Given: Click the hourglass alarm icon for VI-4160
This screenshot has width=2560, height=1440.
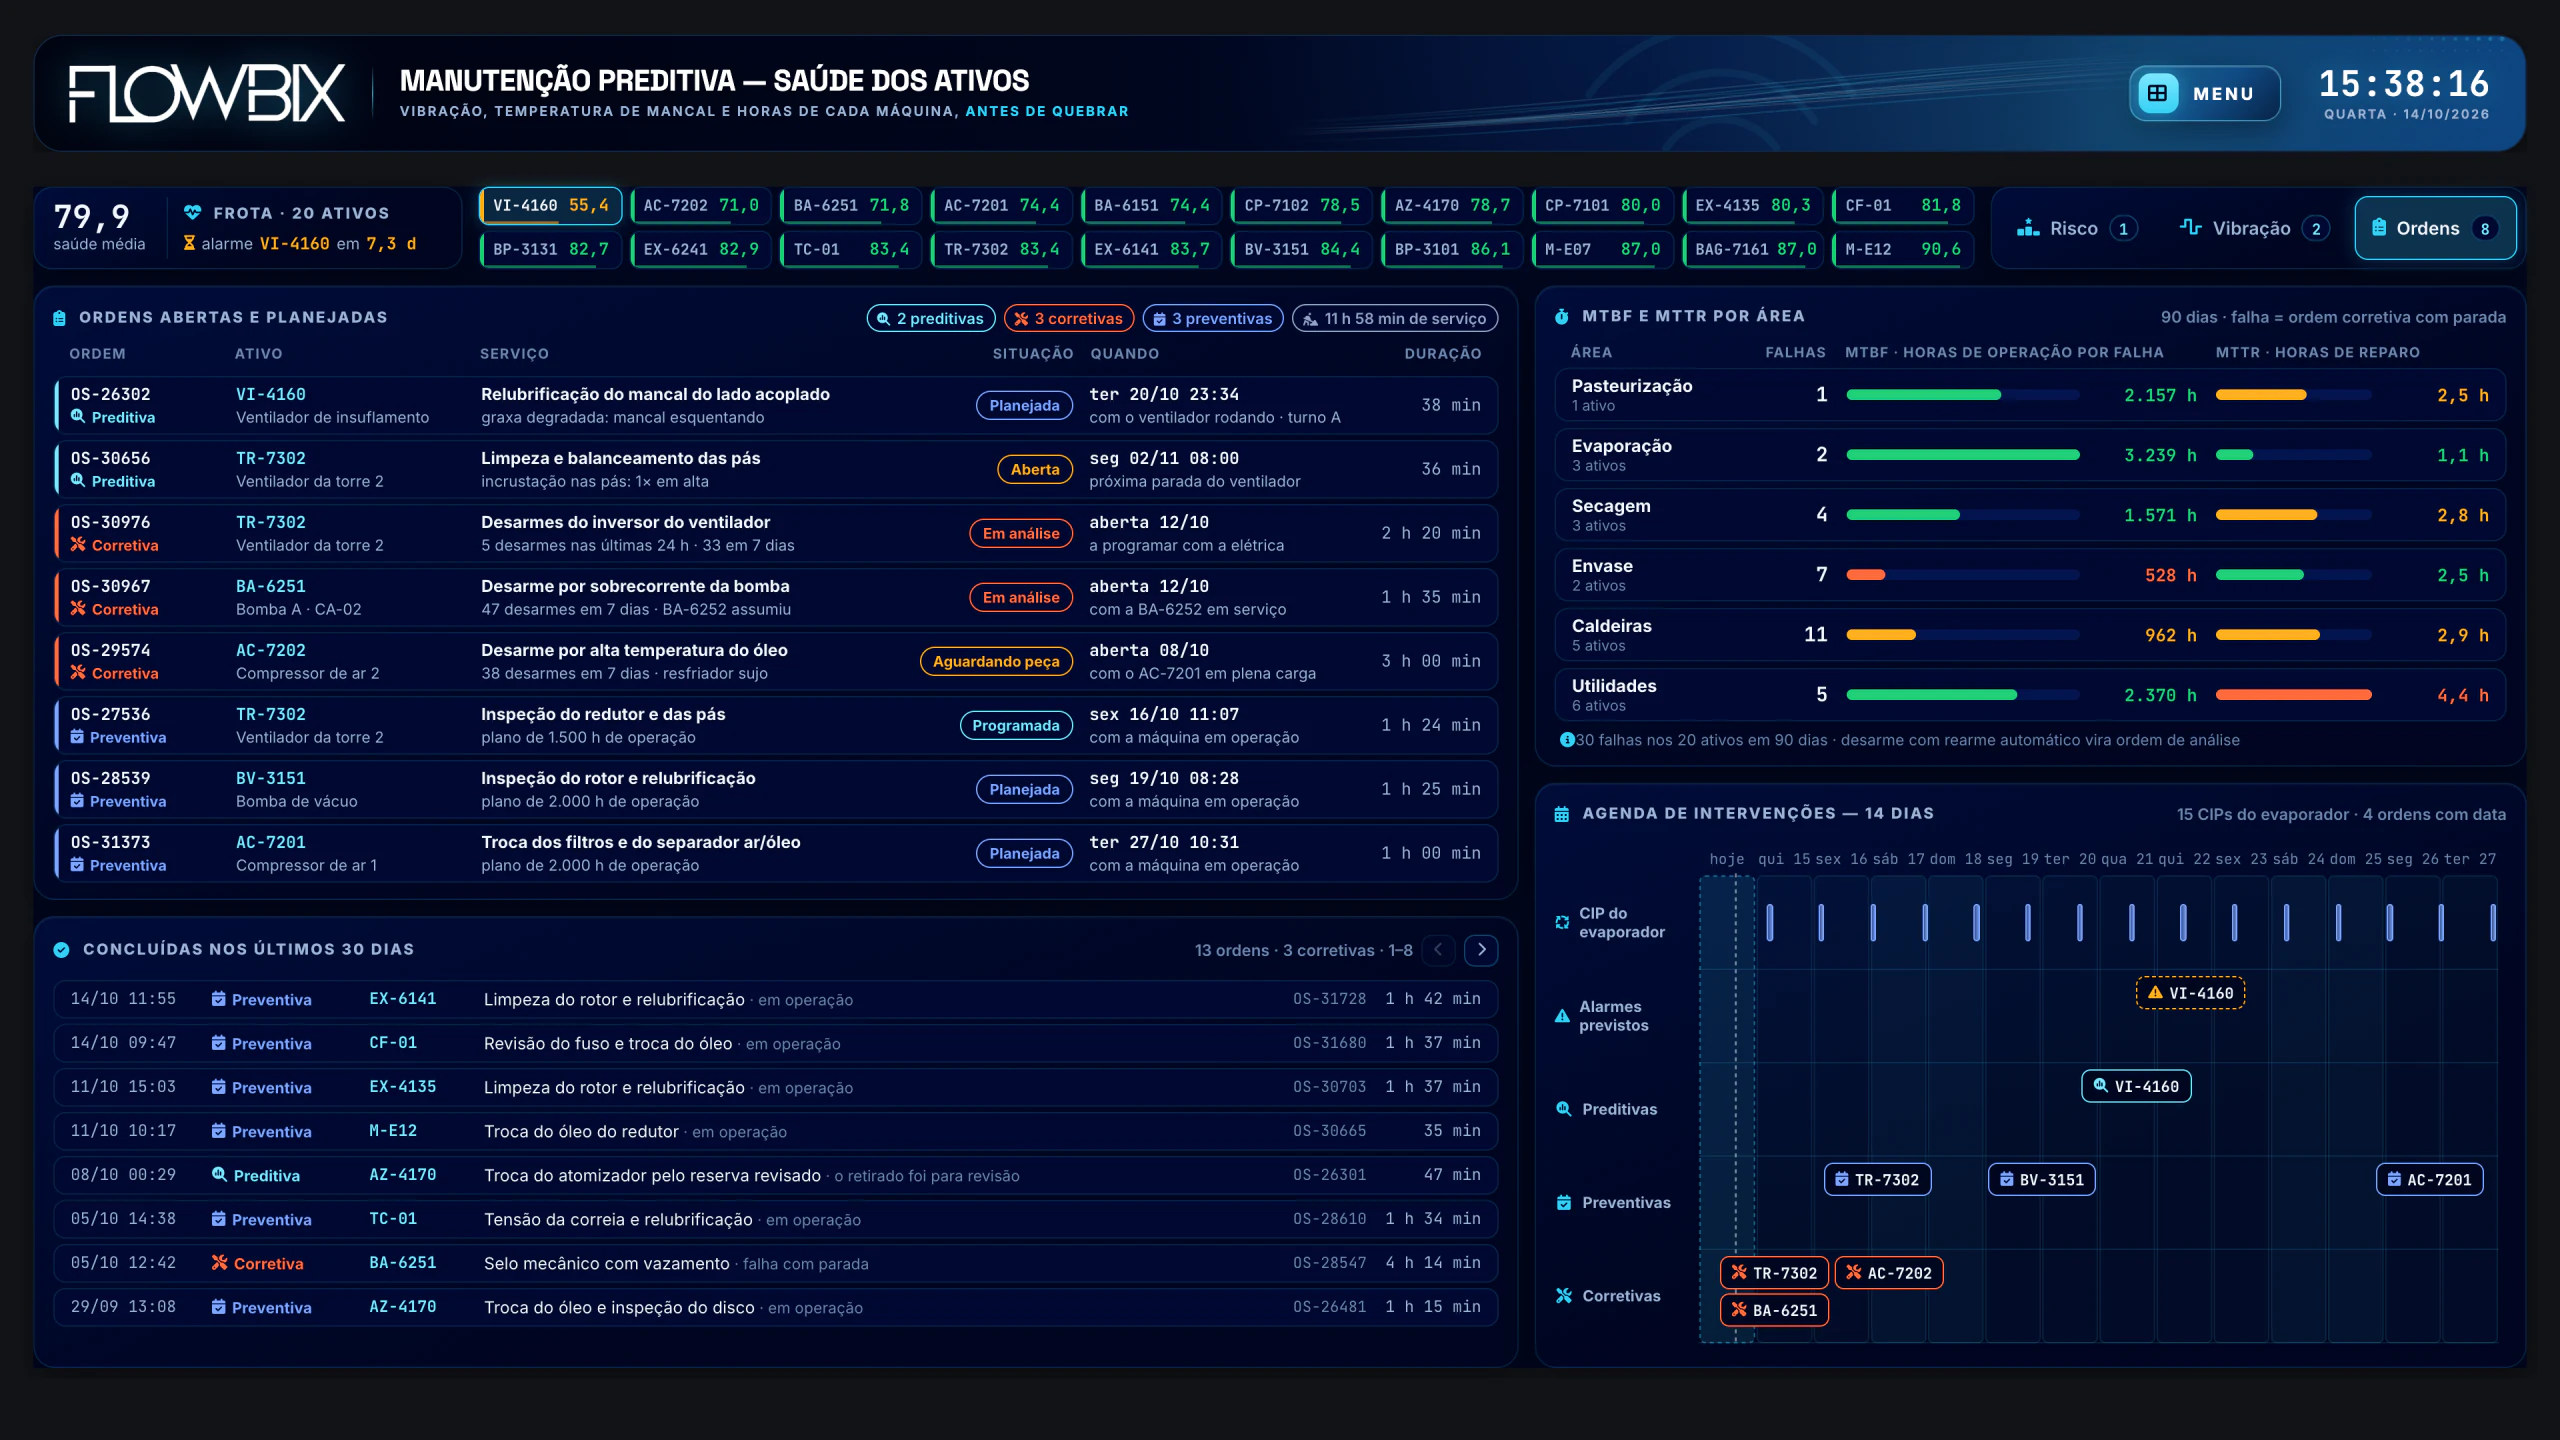Looking at the screenshot, I should [189, 243].
